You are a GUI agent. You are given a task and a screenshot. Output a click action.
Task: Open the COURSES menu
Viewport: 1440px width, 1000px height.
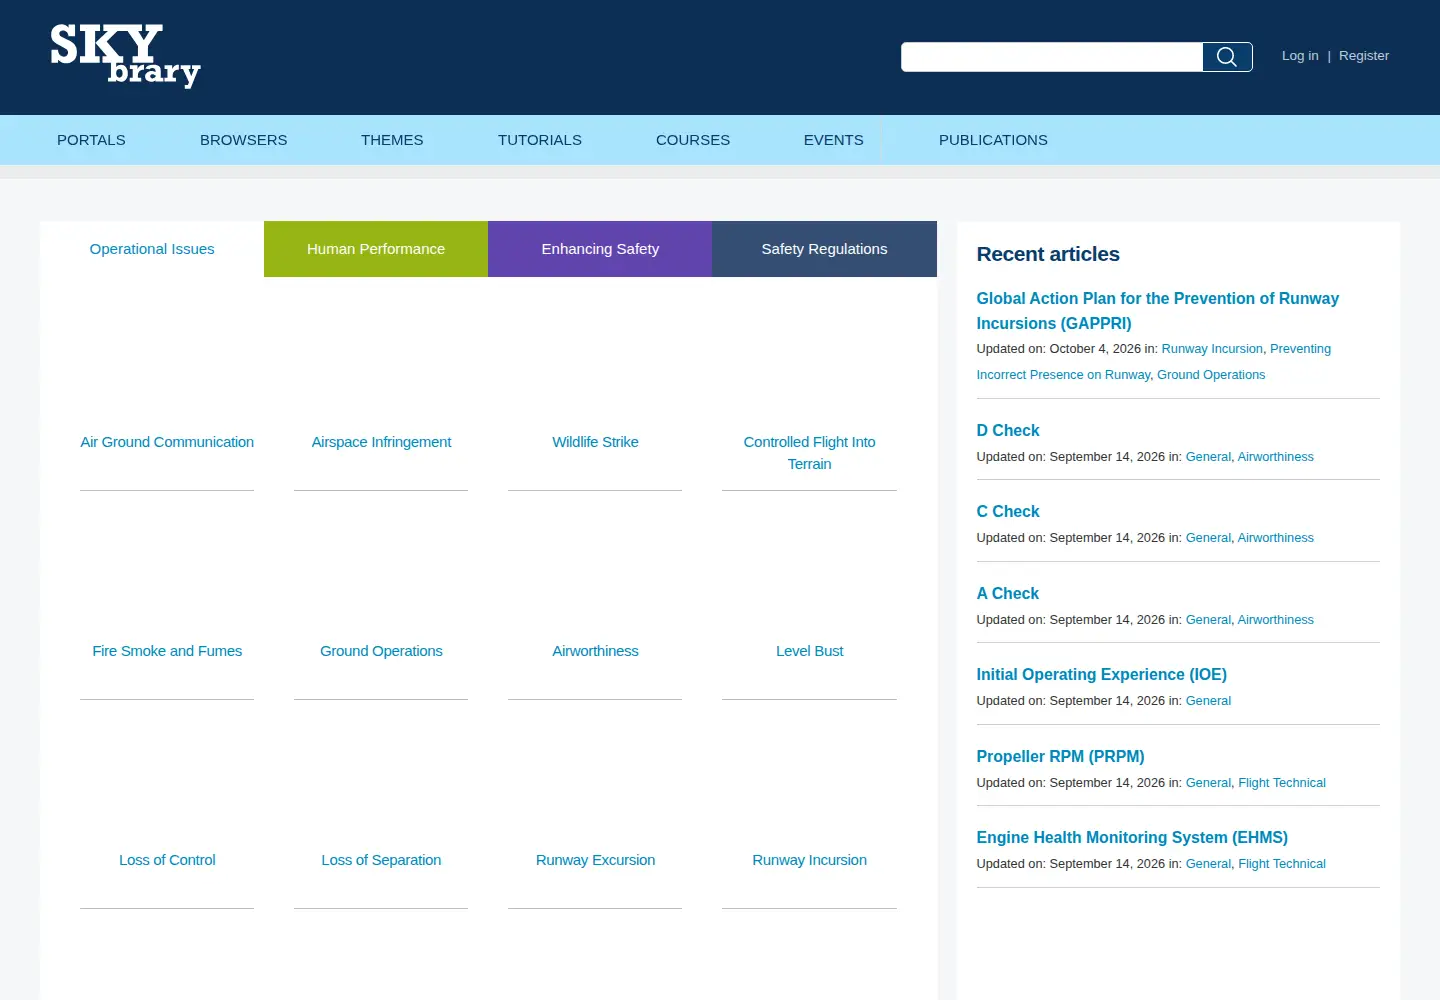pyautogui.click(x=693, y=140)
